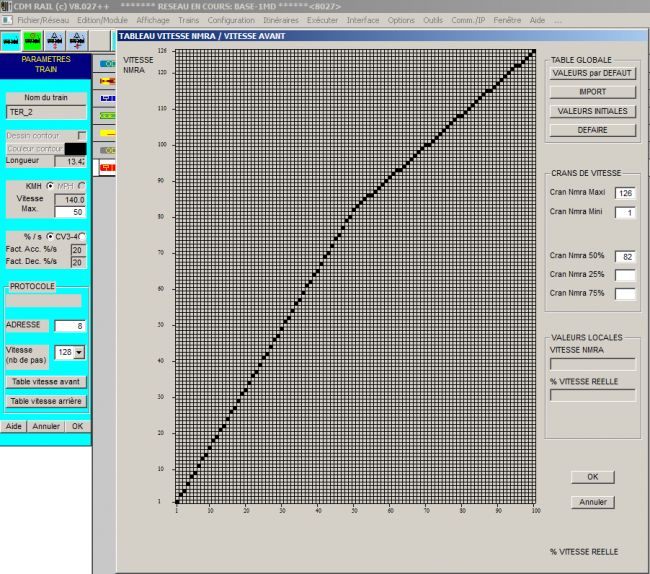
Task: Click the window icon left of Fichier/Réseau
Action: tap(7, 20)
